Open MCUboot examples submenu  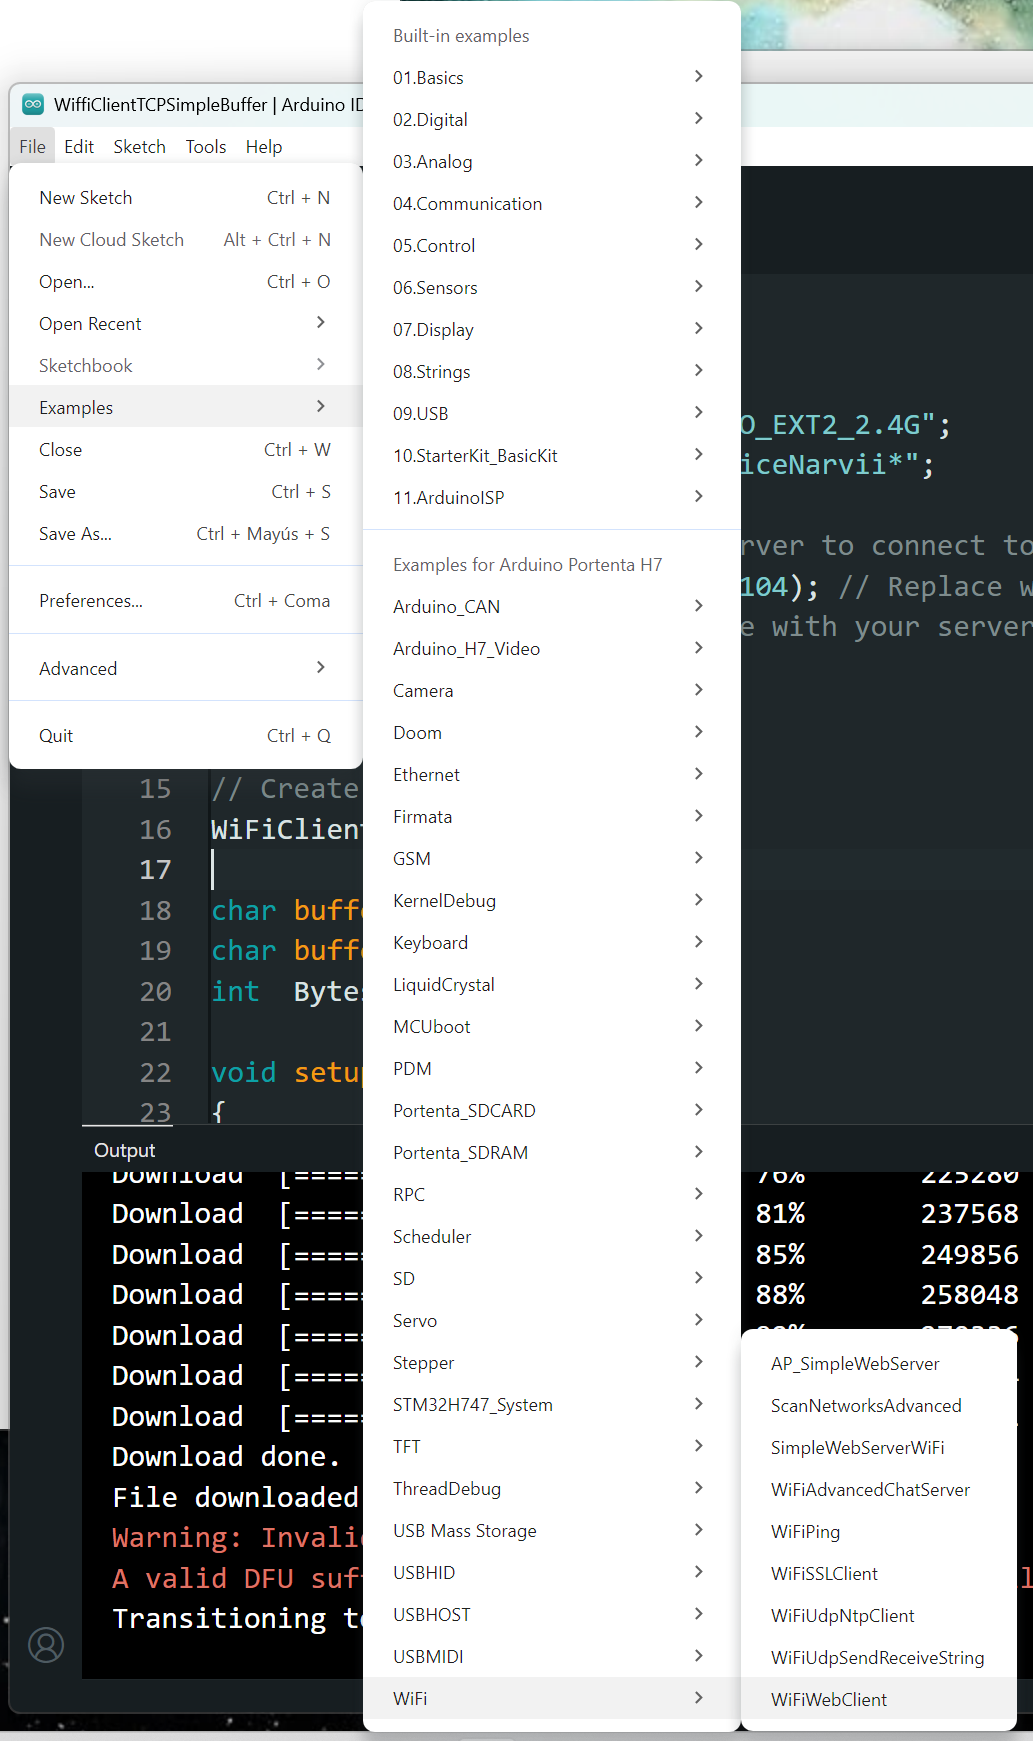551,1027
